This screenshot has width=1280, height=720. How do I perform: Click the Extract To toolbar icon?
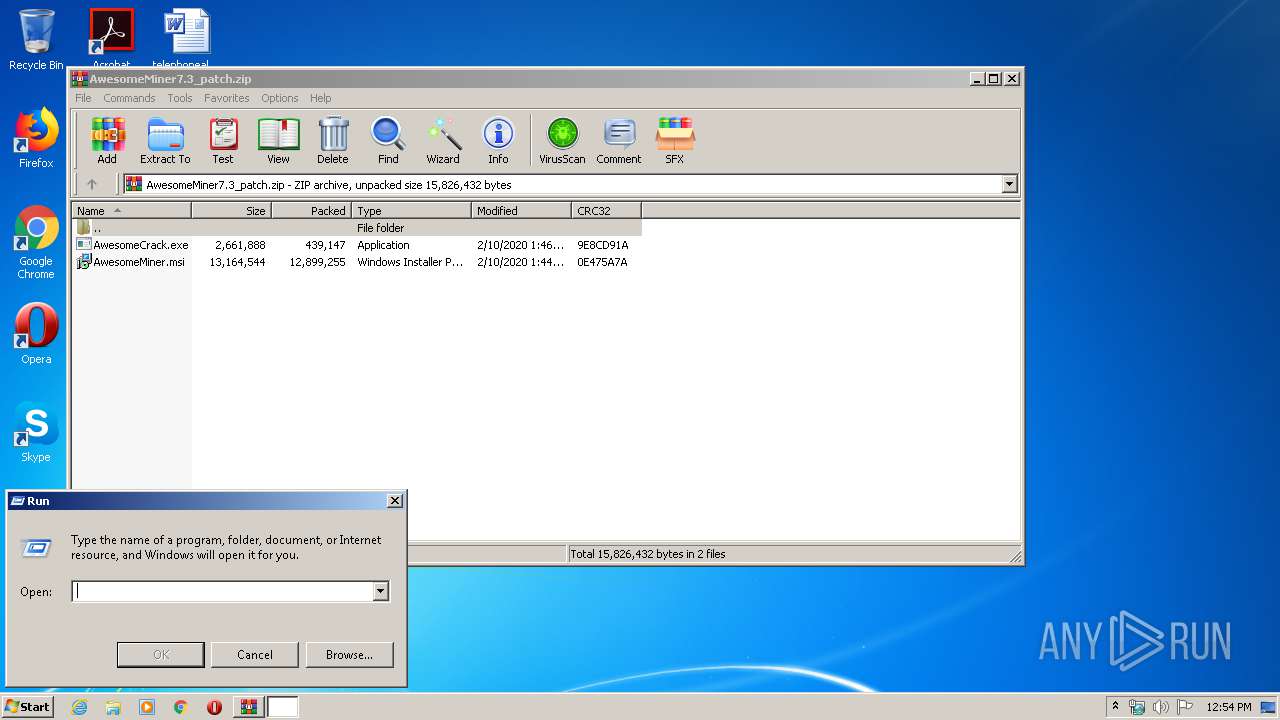tap(165, 140)
